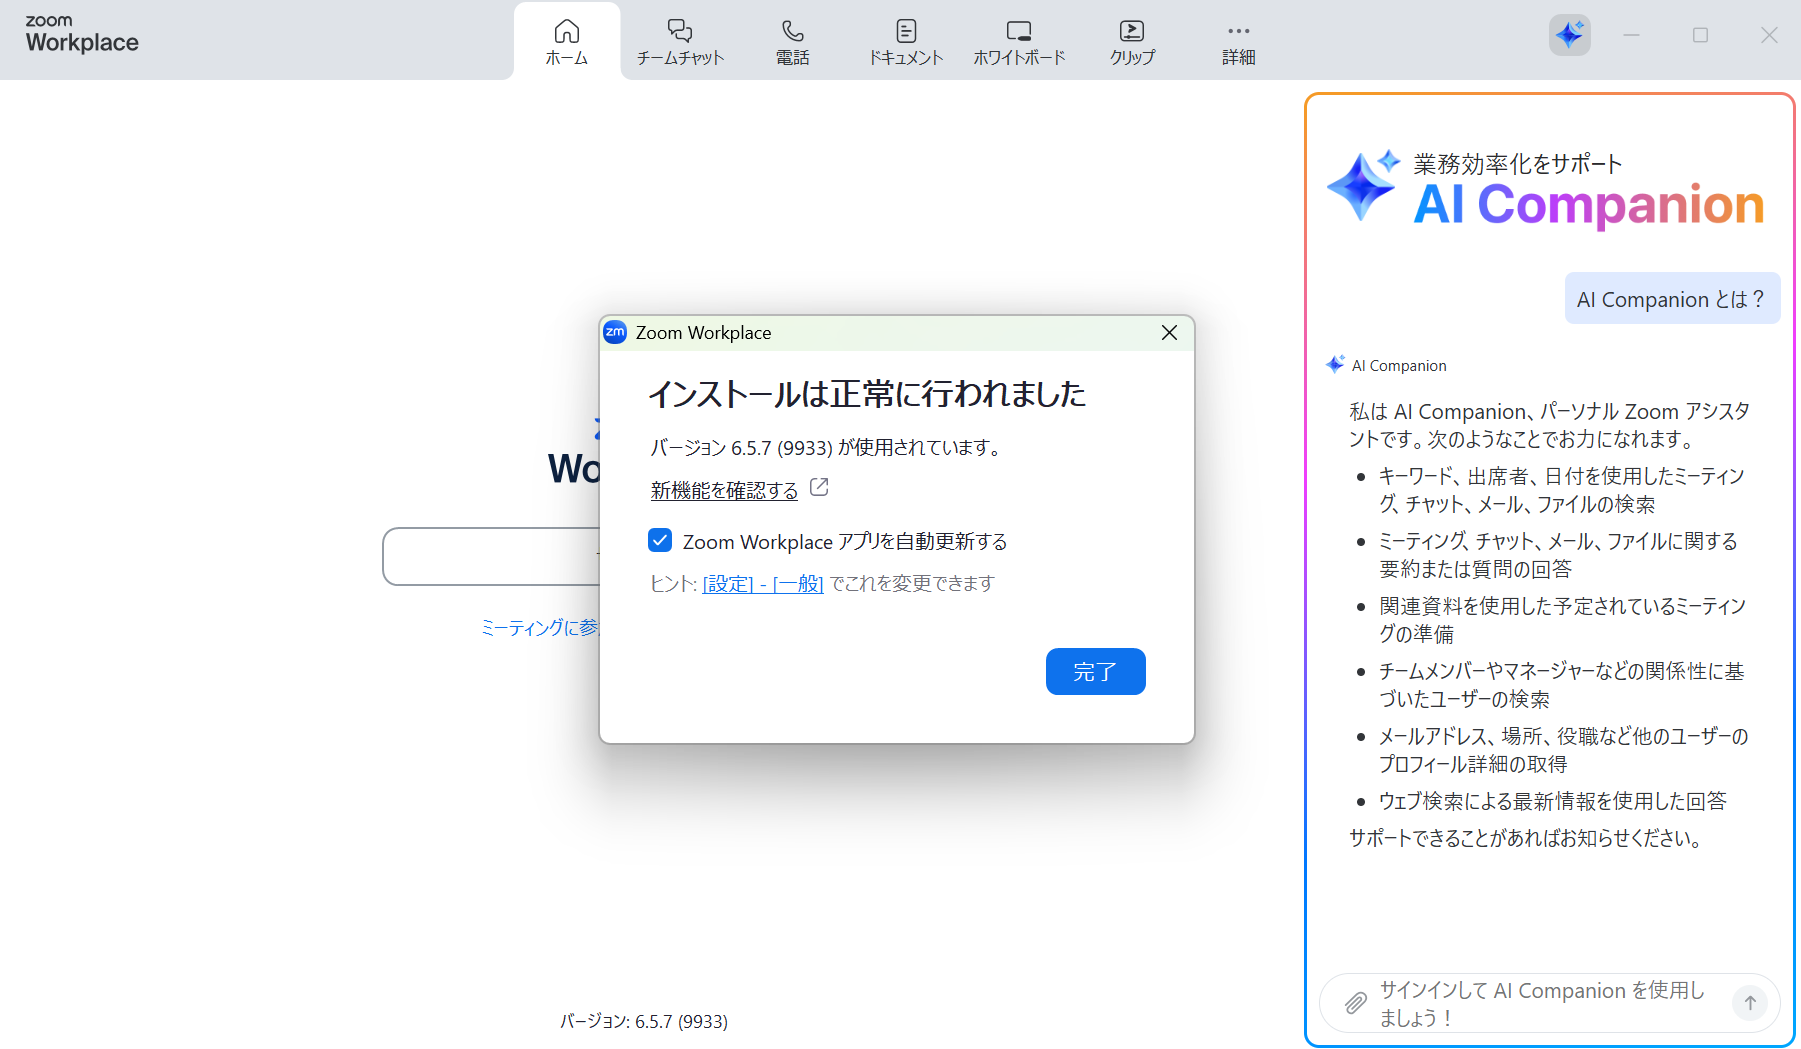Screen dimensions: 1801x1049
Task: Click the 新機能を確認する link
Action: [x=724, y=490]
